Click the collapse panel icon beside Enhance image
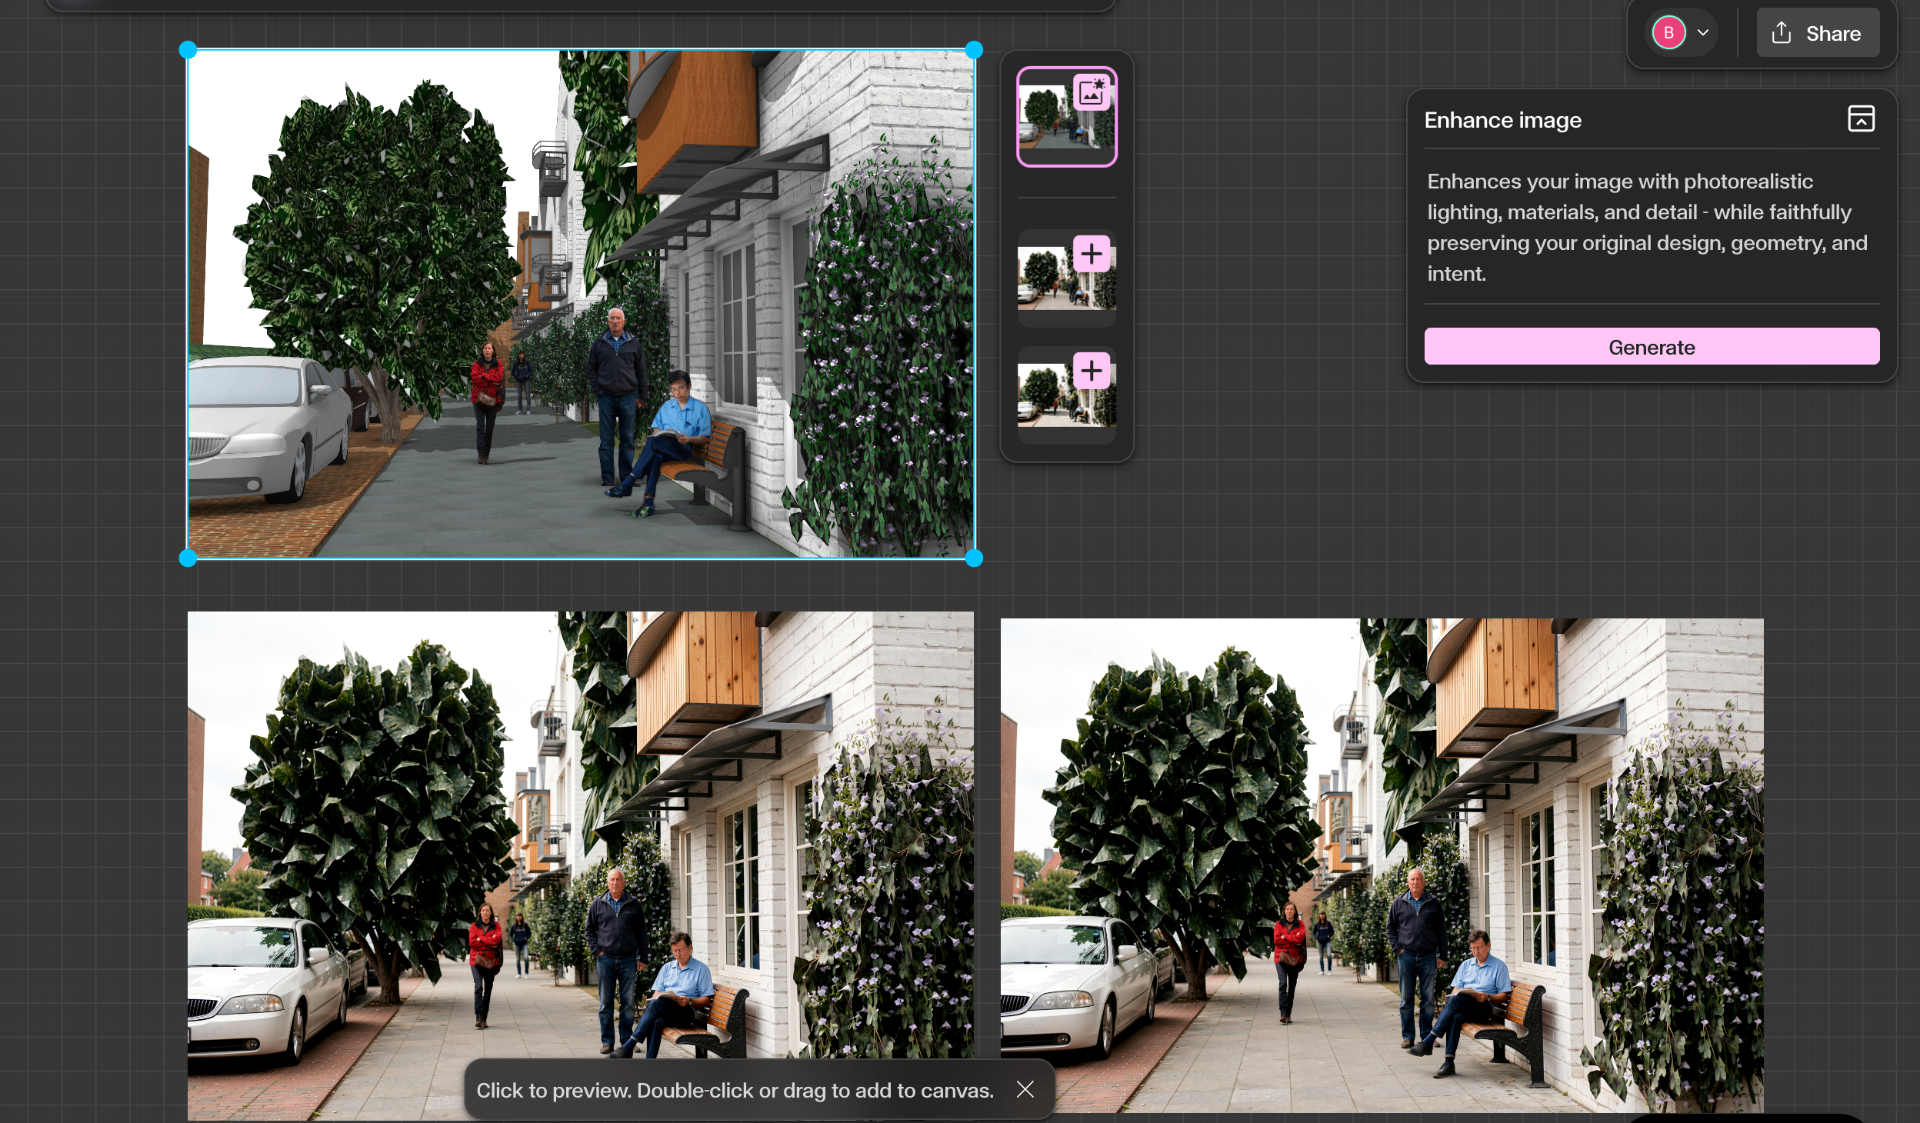1920x1123 pixels. point(1860,118)
